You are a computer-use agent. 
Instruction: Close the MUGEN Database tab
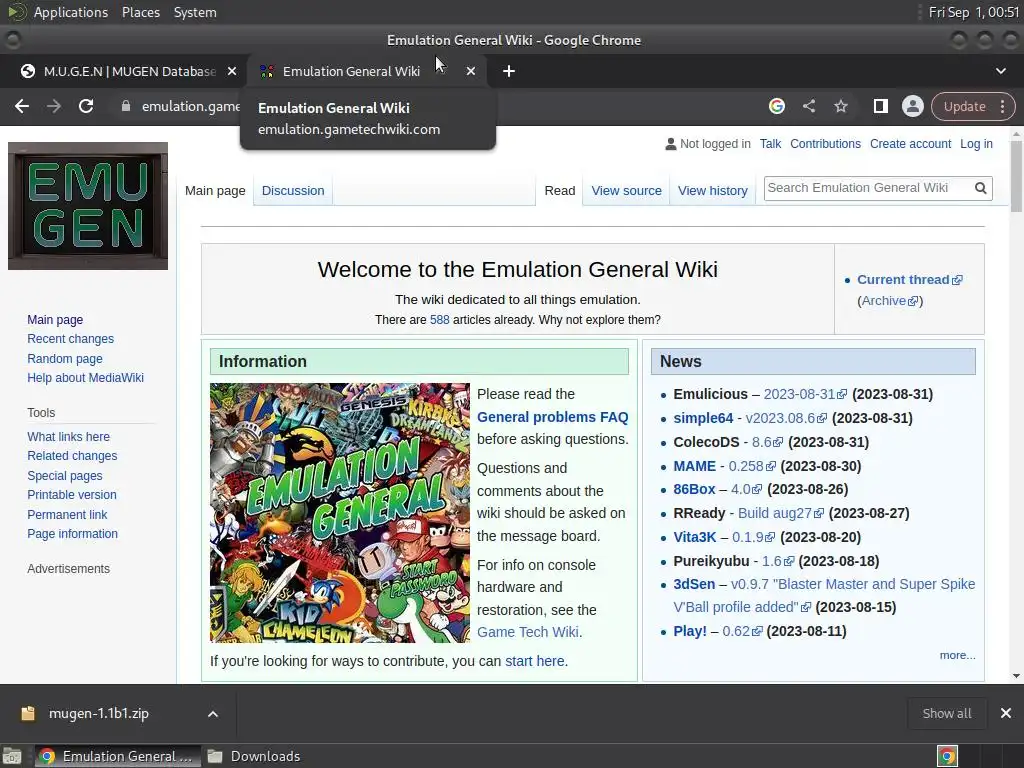click(x=232, y=71)
